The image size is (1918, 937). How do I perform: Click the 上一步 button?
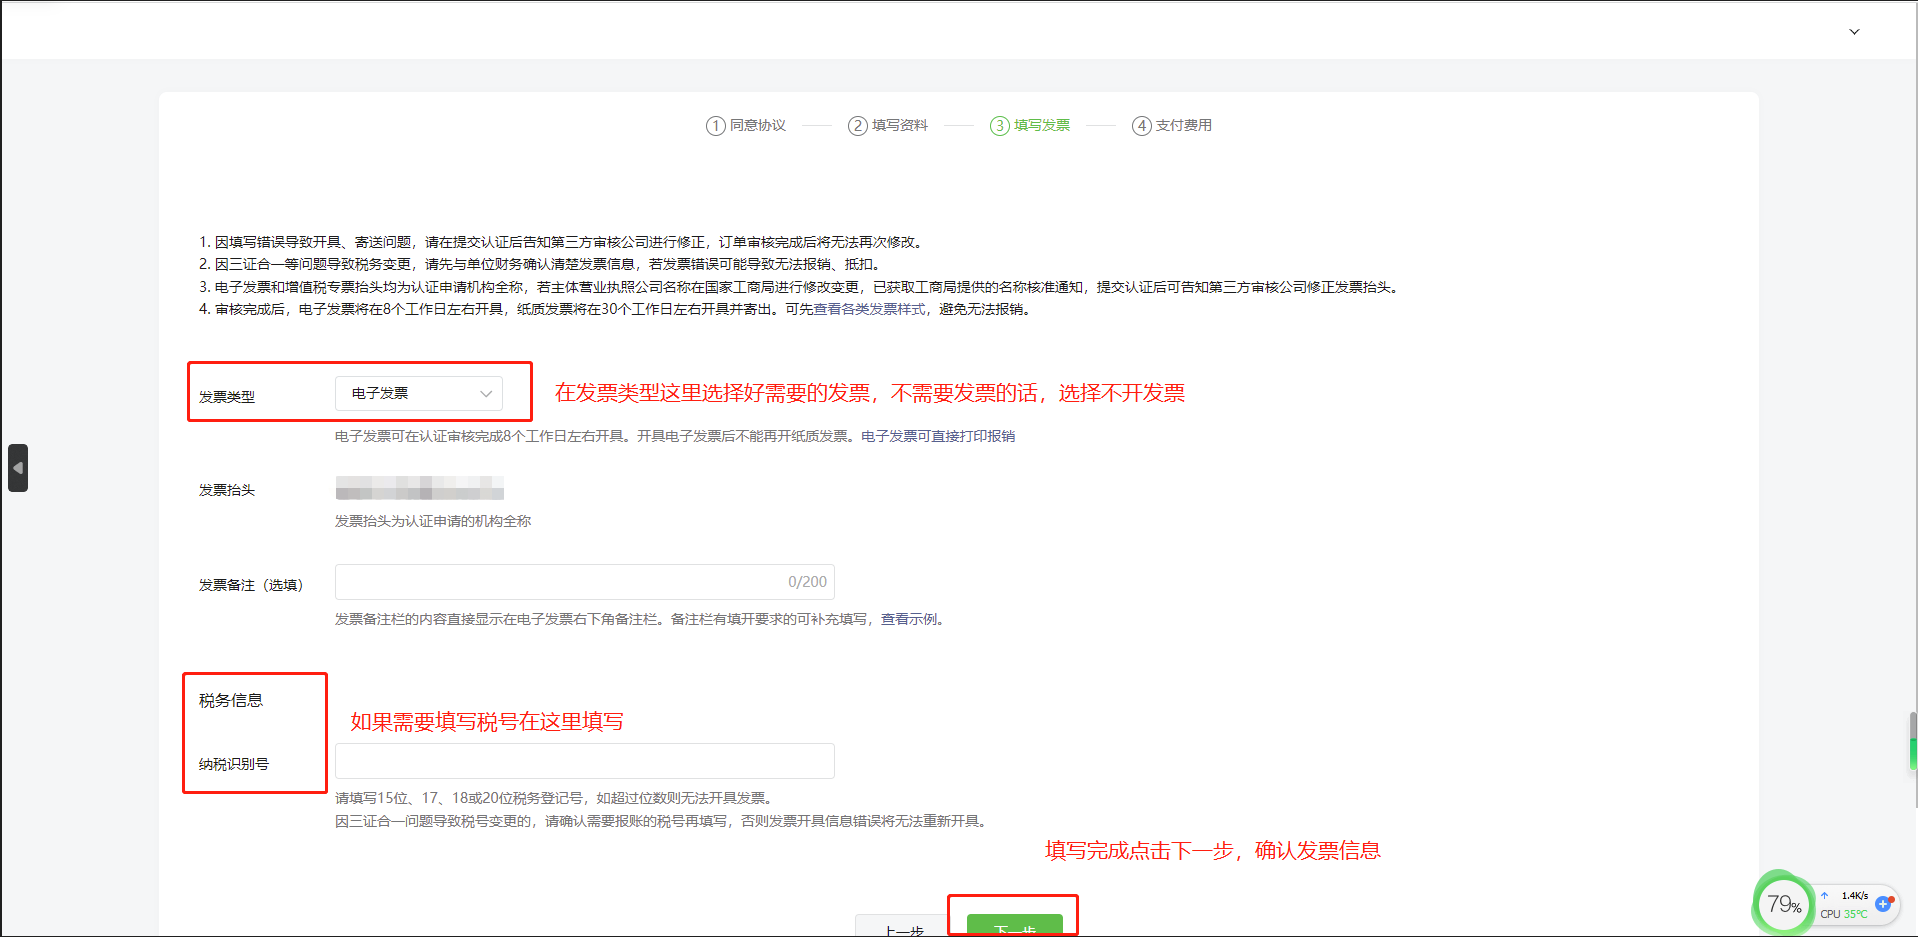903,927
